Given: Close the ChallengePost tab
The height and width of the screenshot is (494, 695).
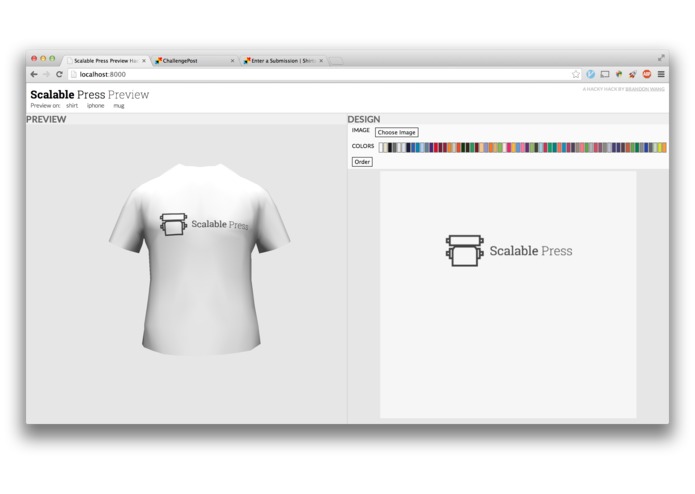Looking at the screenshot, I should tap(232, 61).
